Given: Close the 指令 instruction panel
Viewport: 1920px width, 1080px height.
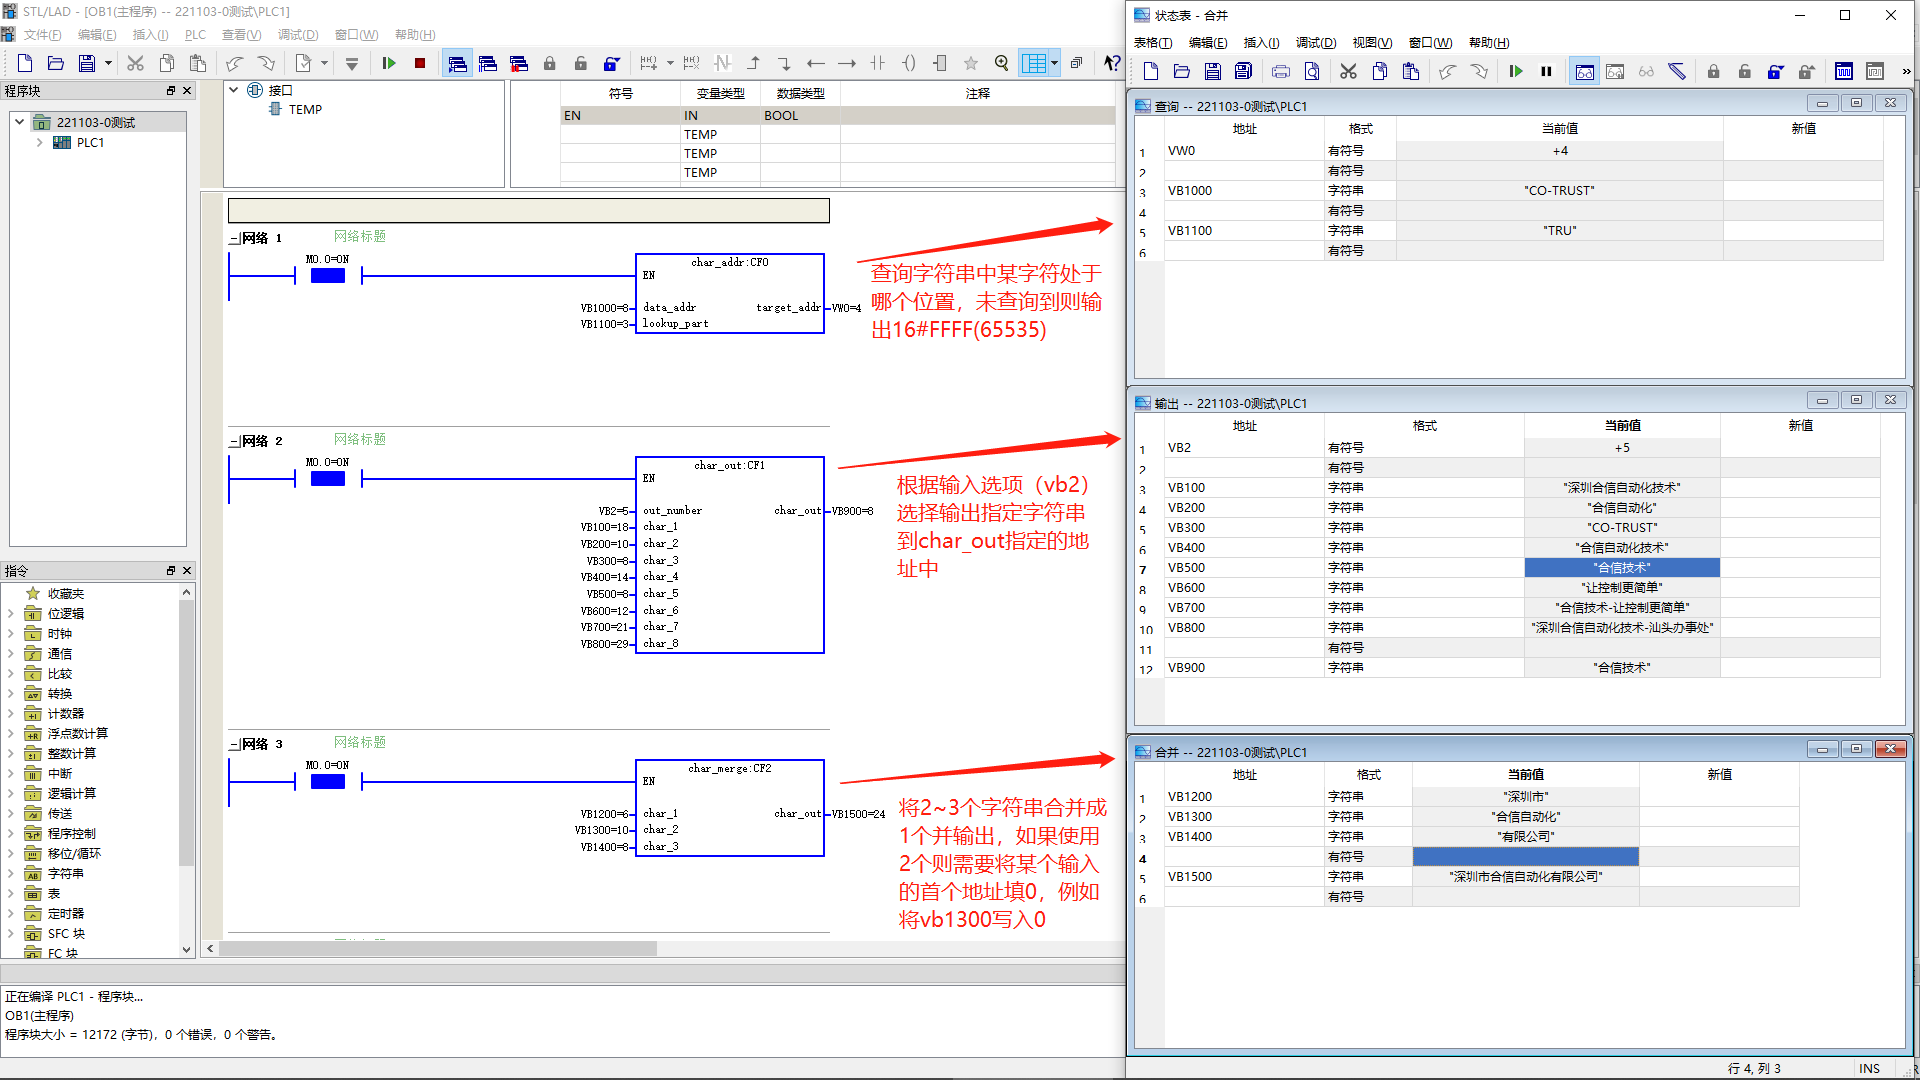Looking at the screenshot, I should click(x=187, y=571).
